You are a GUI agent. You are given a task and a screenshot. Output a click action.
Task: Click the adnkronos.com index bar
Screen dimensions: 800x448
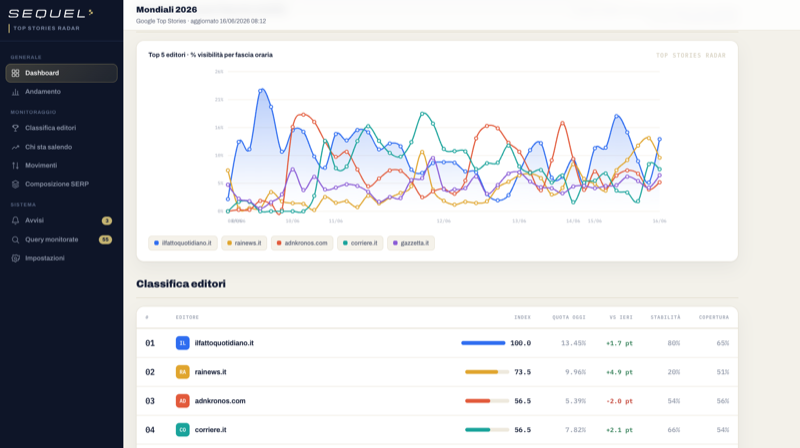[x=487, y=401]
